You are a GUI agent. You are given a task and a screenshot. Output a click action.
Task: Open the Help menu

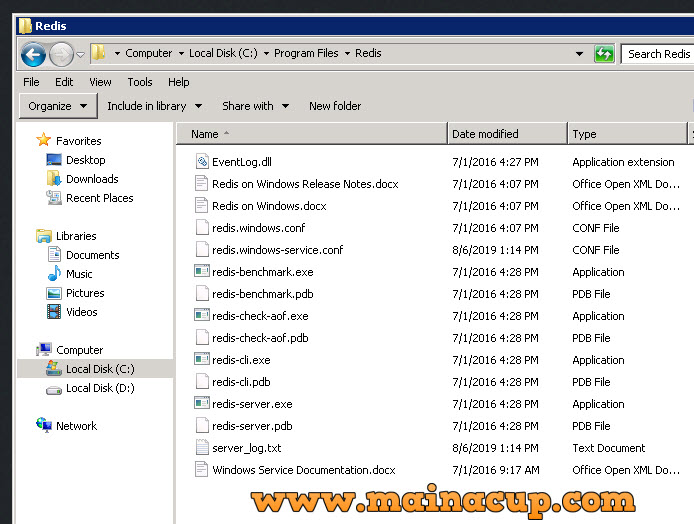(178, 82)
